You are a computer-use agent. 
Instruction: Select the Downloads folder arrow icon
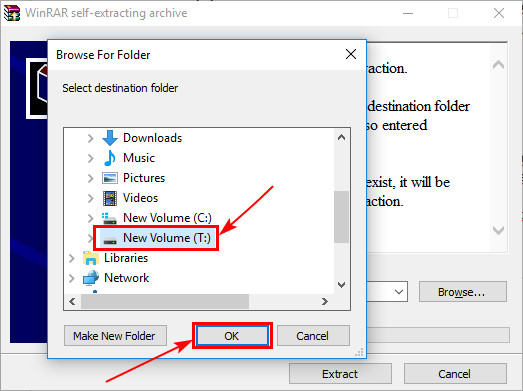point(110,138)
